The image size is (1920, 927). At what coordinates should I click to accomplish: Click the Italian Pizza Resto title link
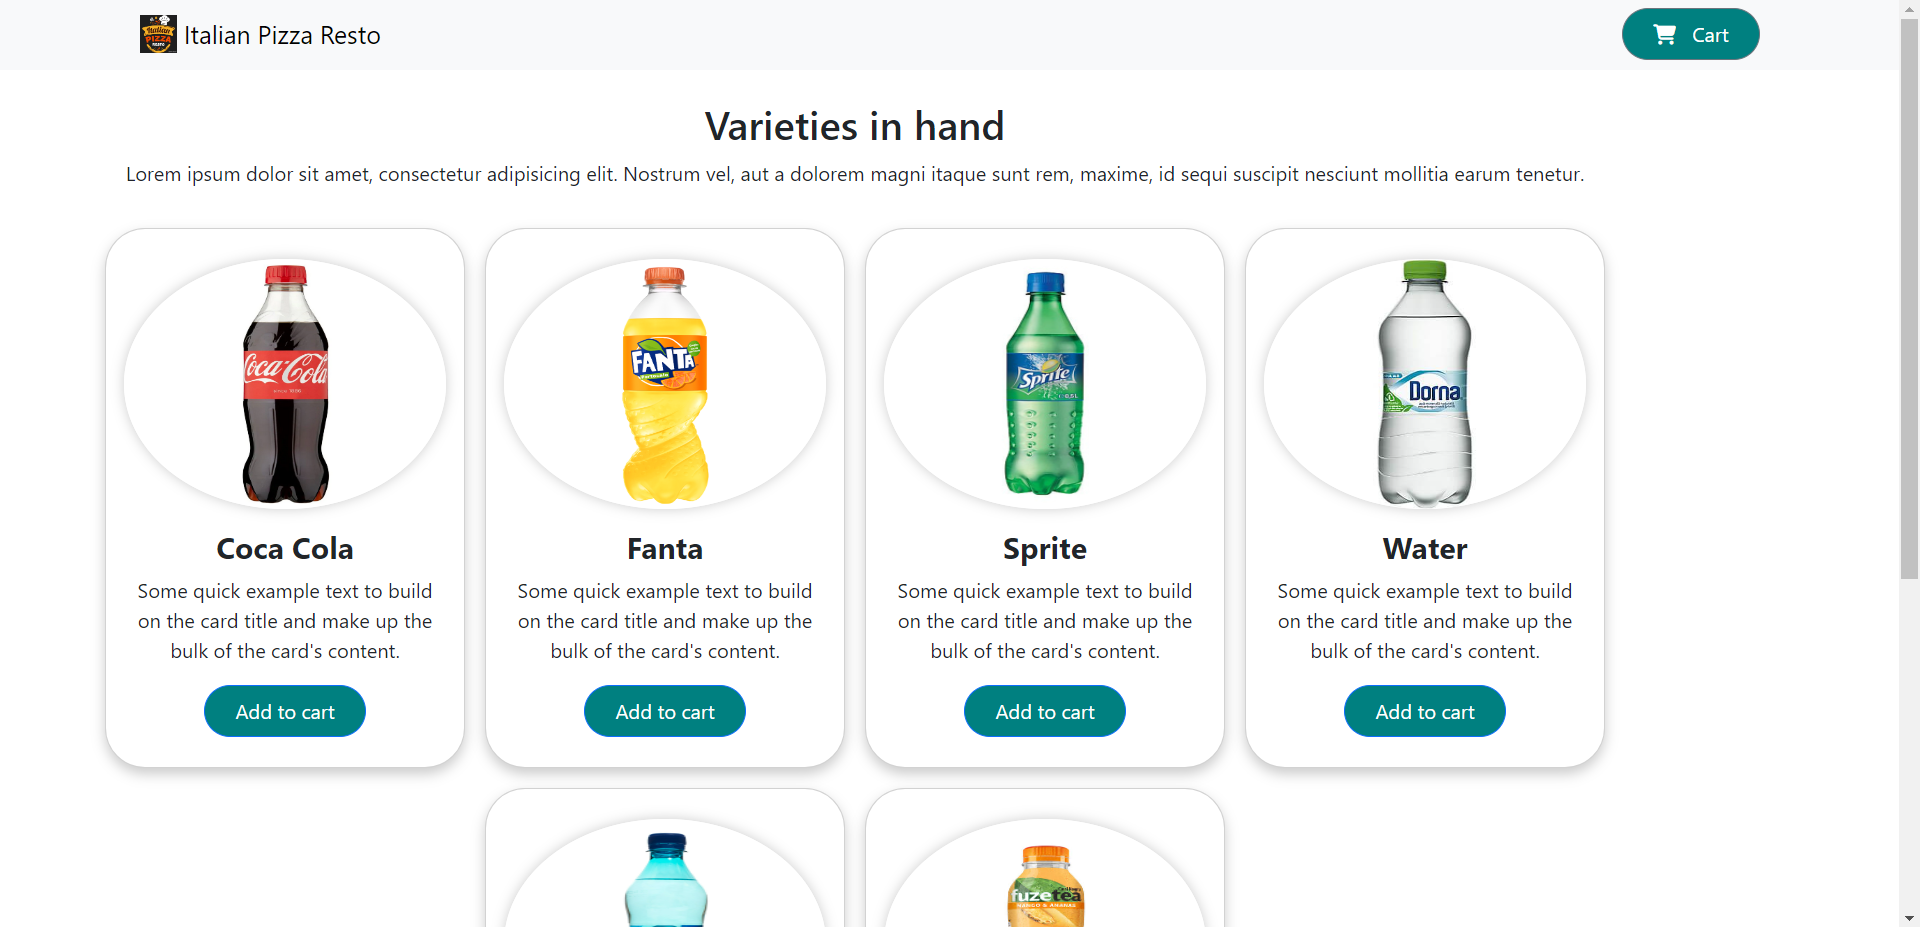282,35
